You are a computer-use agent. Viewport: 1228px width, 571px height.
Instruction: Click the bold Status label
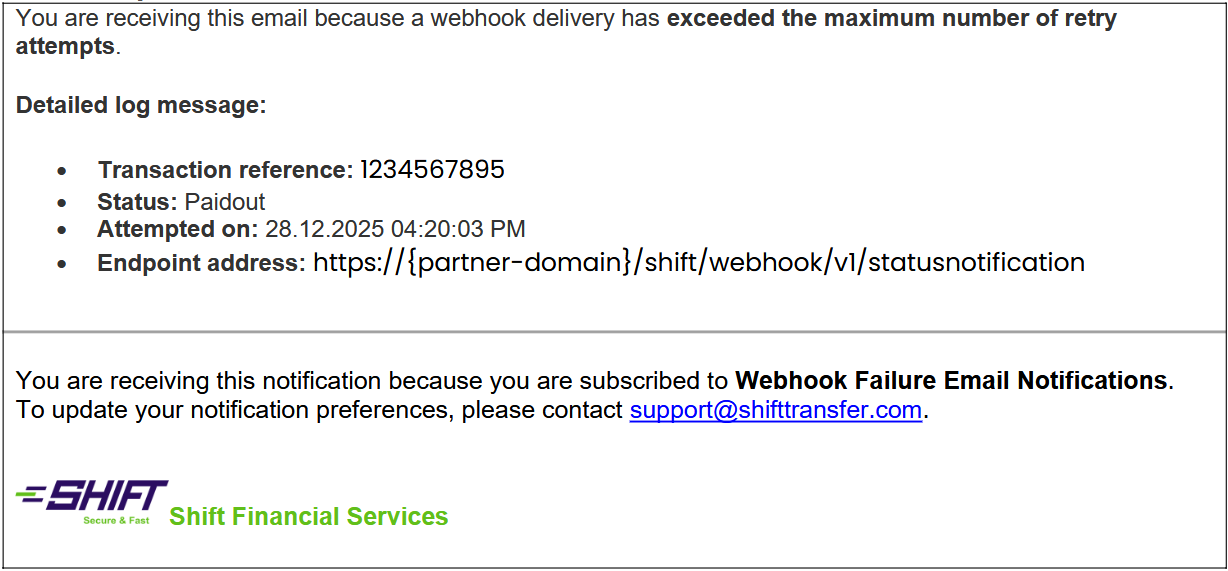137,202
